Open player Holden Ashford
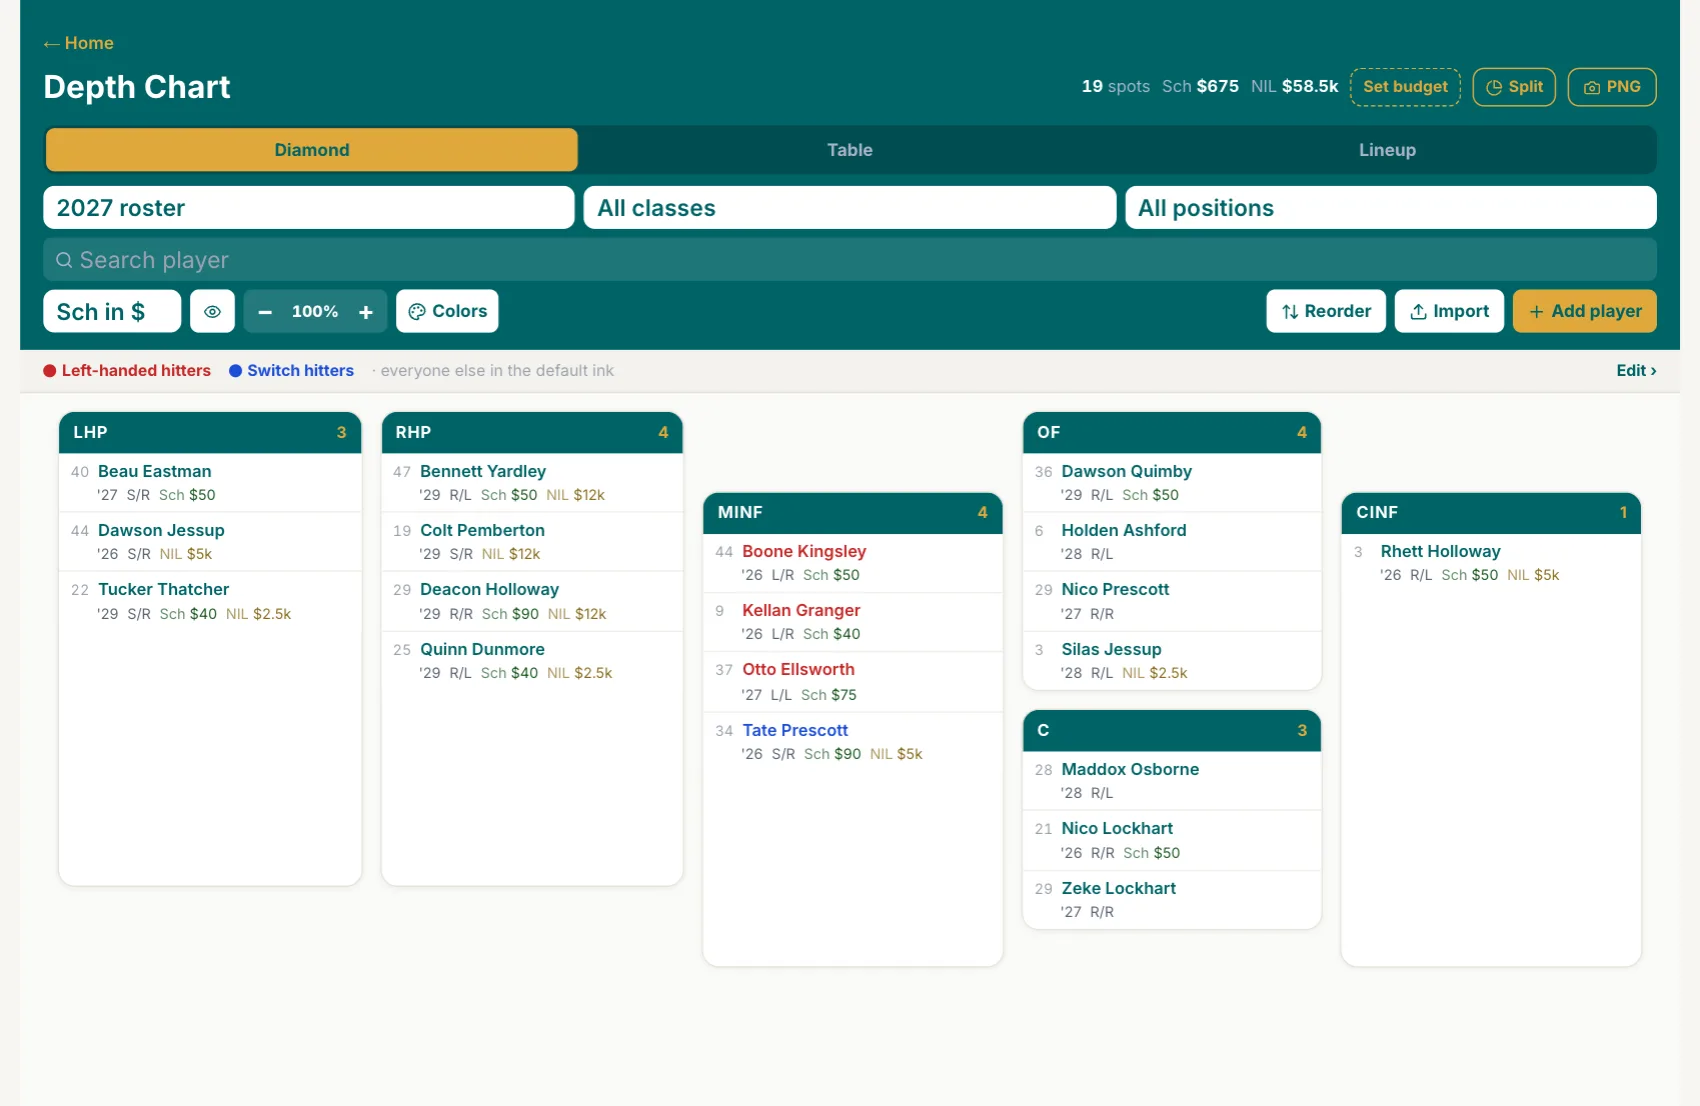1700x1106 pixels. [1172, 542]
